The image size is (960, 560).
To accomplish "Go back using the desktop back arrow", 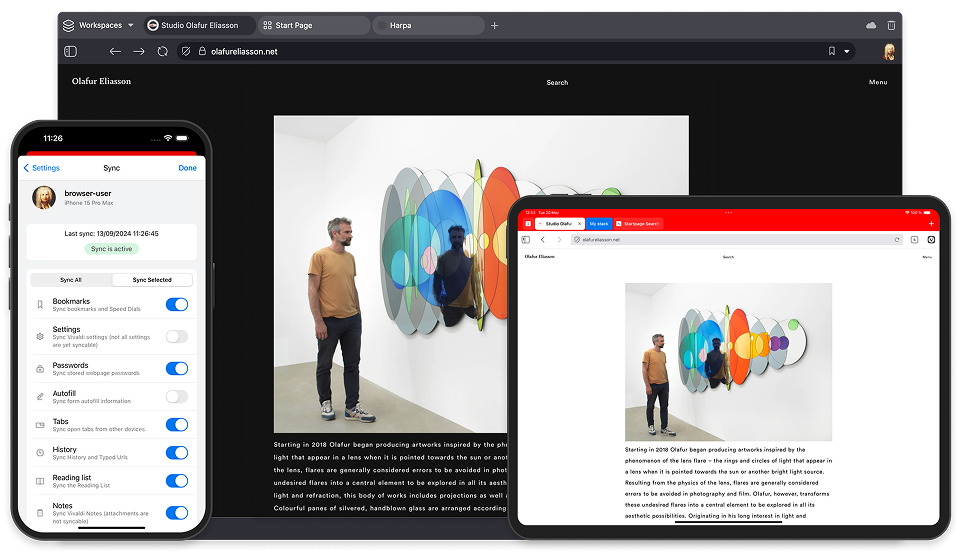I will (115, 51).
